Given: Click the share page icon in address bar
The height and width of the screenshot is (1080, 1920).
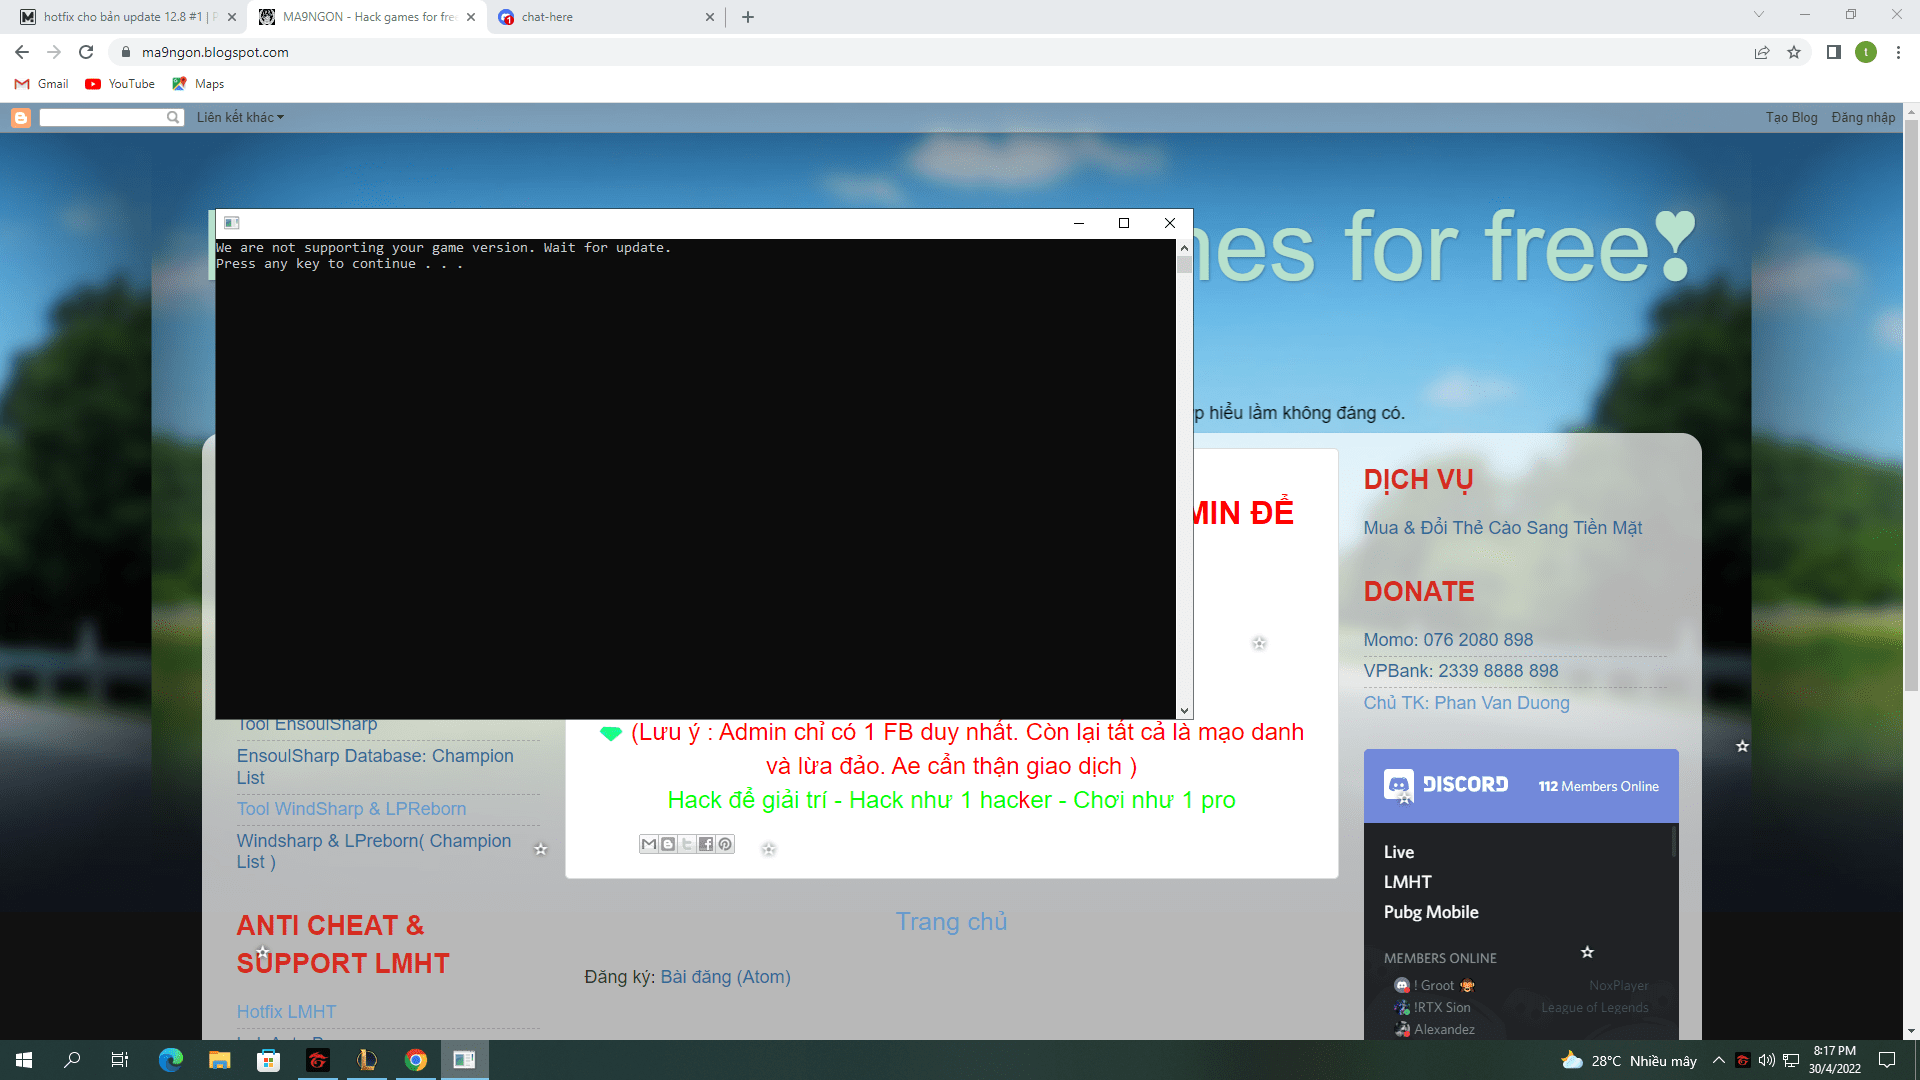Looking at the screenshot, I should tap(1762, 52).
